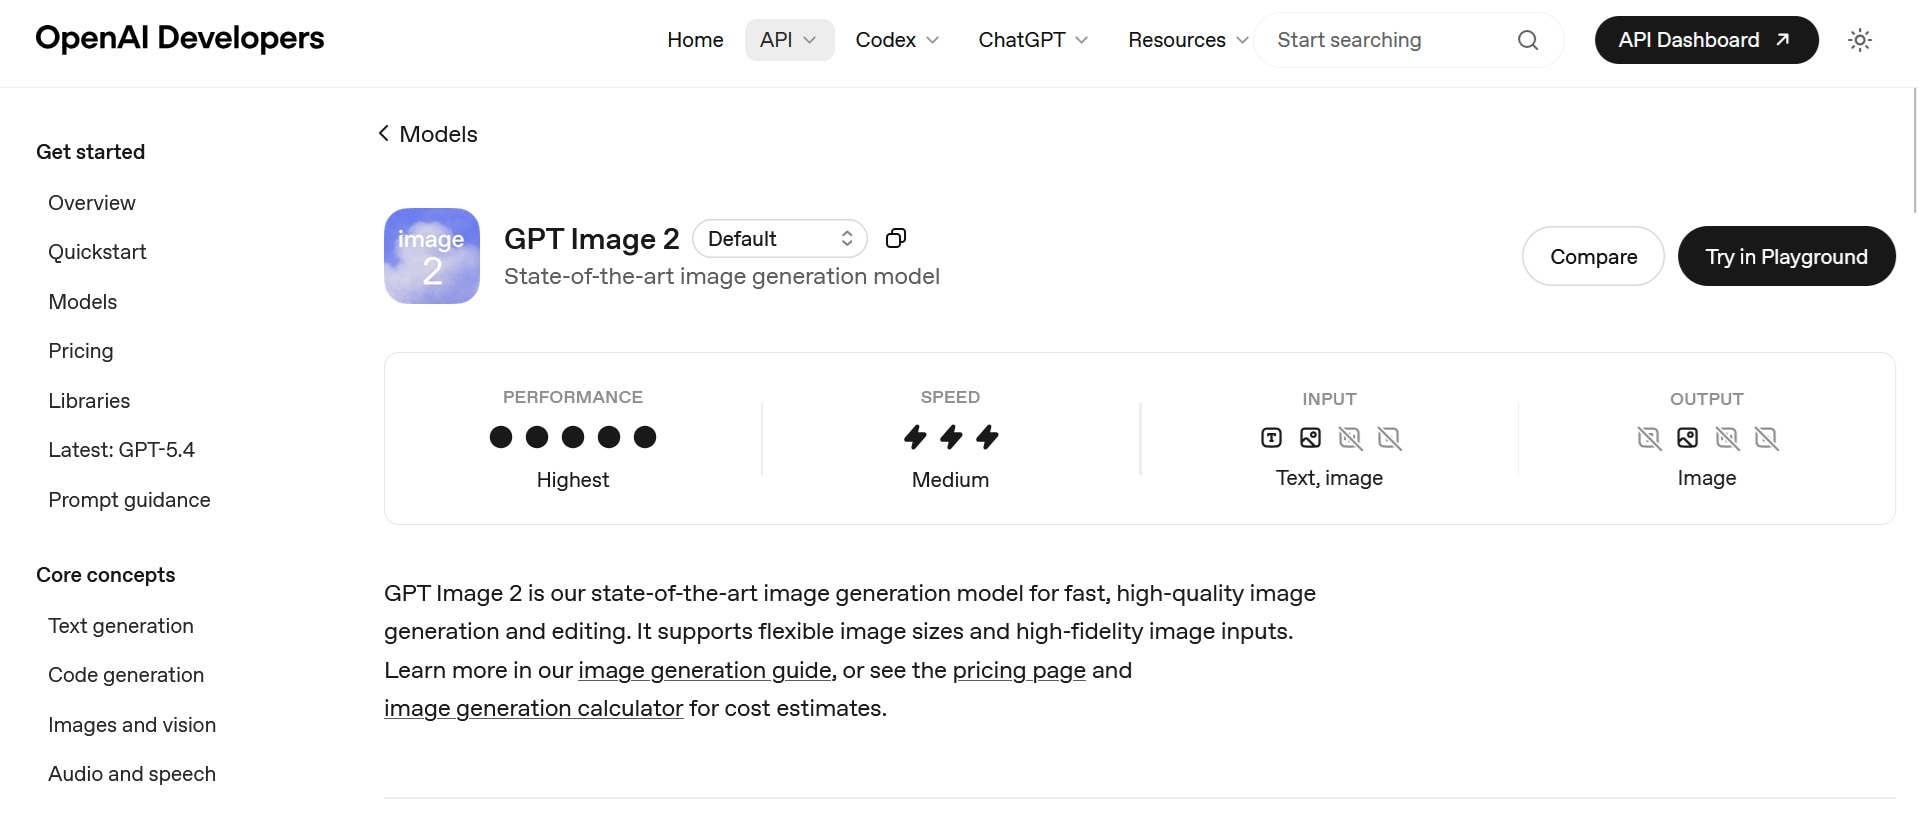The height and width of the screenshot is (818, 1919).
Task: Open Text generation in the sidebar
Action: (121, 626)
